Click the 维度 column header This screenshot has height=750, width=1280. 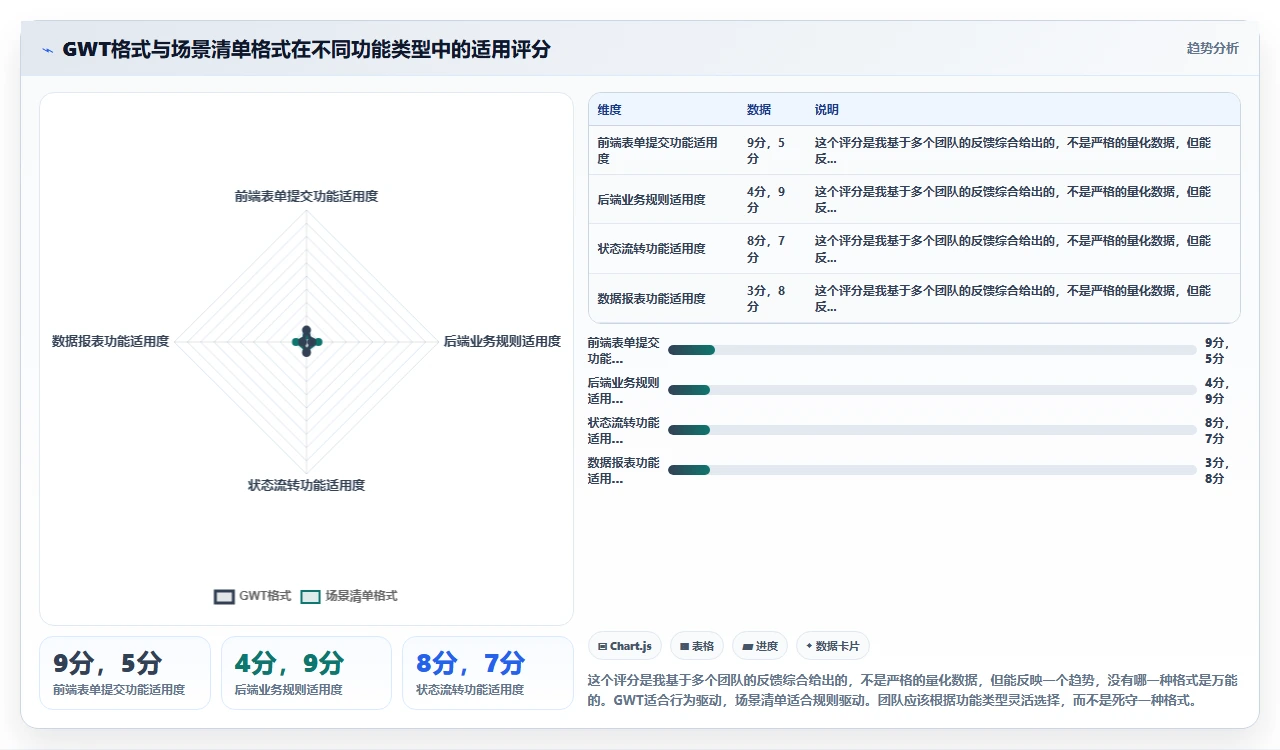[x=609, y=110]
